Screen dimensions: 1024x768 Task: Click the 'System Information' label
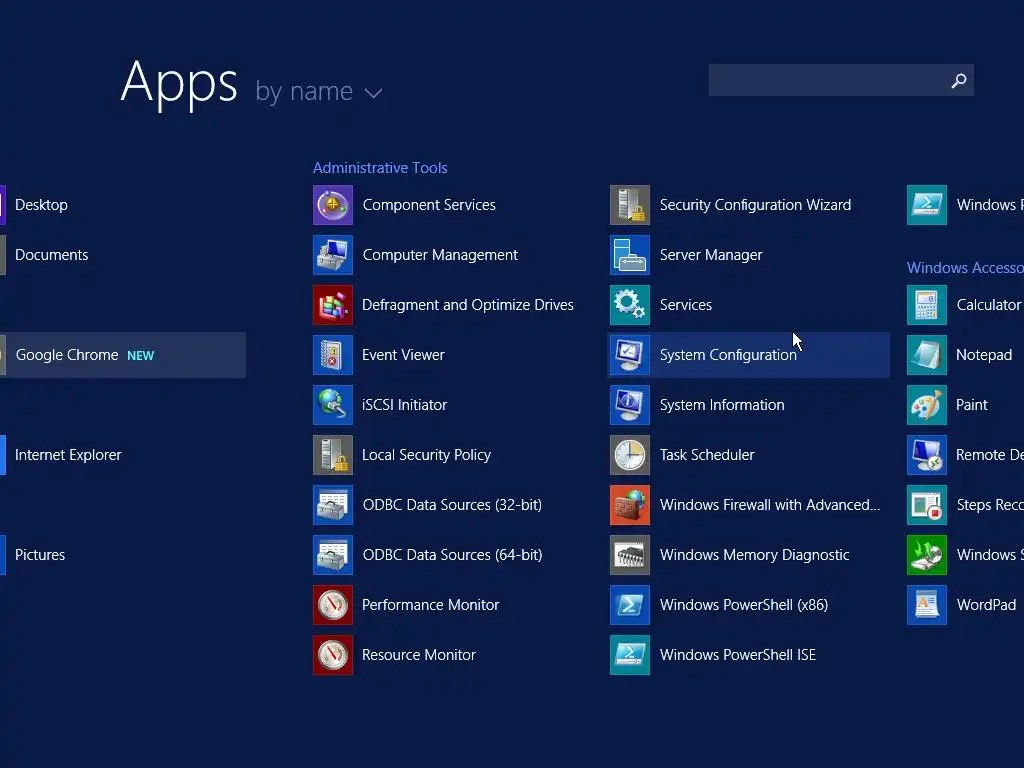[x=722, y=406]
